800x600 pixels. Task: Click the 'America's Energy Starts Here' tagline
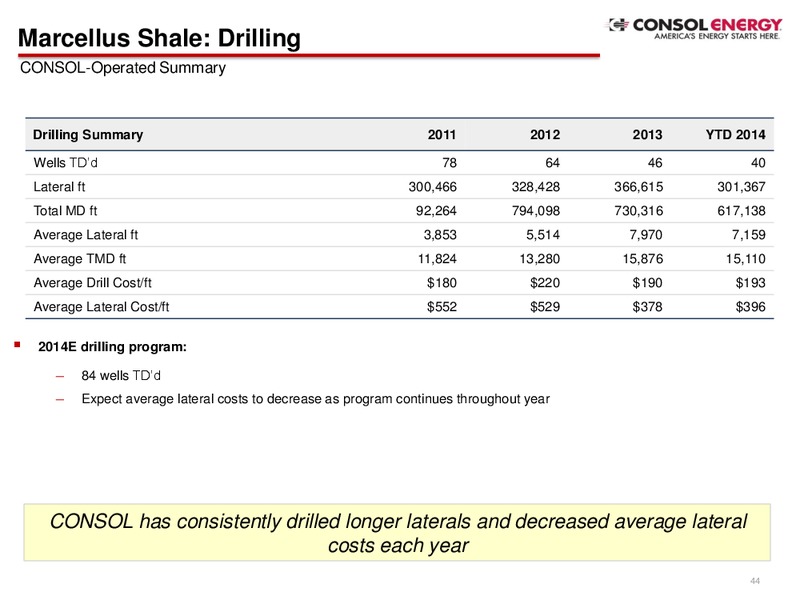click(x=717, y=36)
